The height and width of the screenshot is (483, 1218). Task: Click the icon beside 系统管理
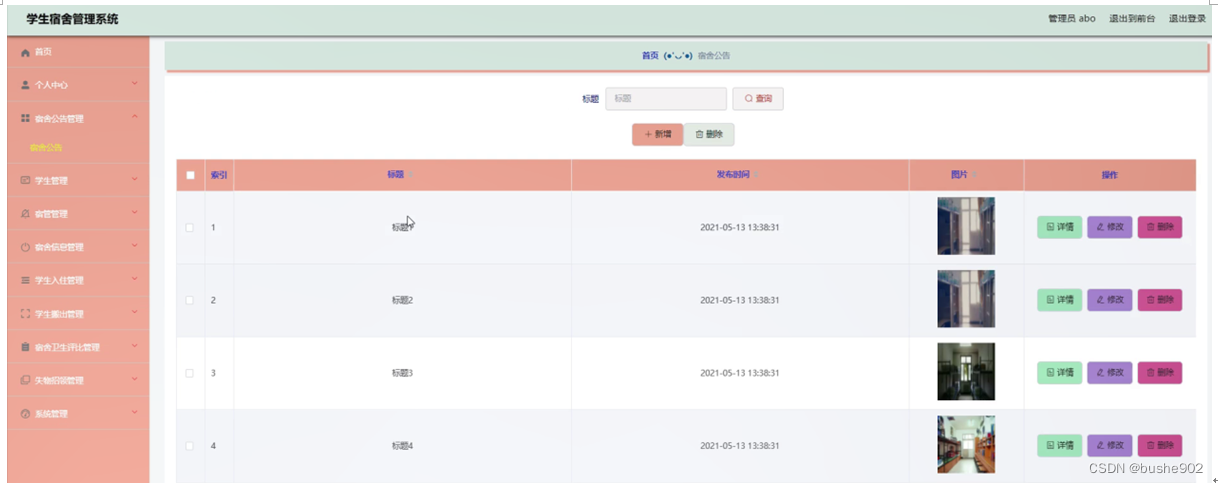26,413
